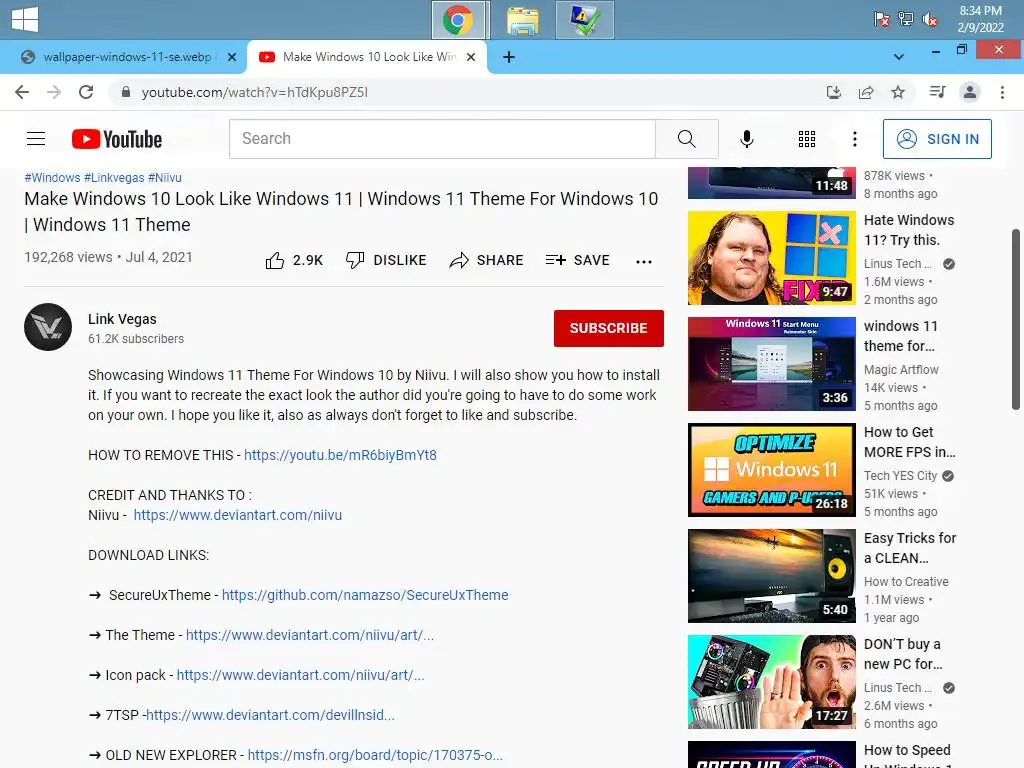This screenshot has height=768, width=1024.
Task: Open the OLD NEW EXPLORER msfn link
Action: (x=375, y=755)
